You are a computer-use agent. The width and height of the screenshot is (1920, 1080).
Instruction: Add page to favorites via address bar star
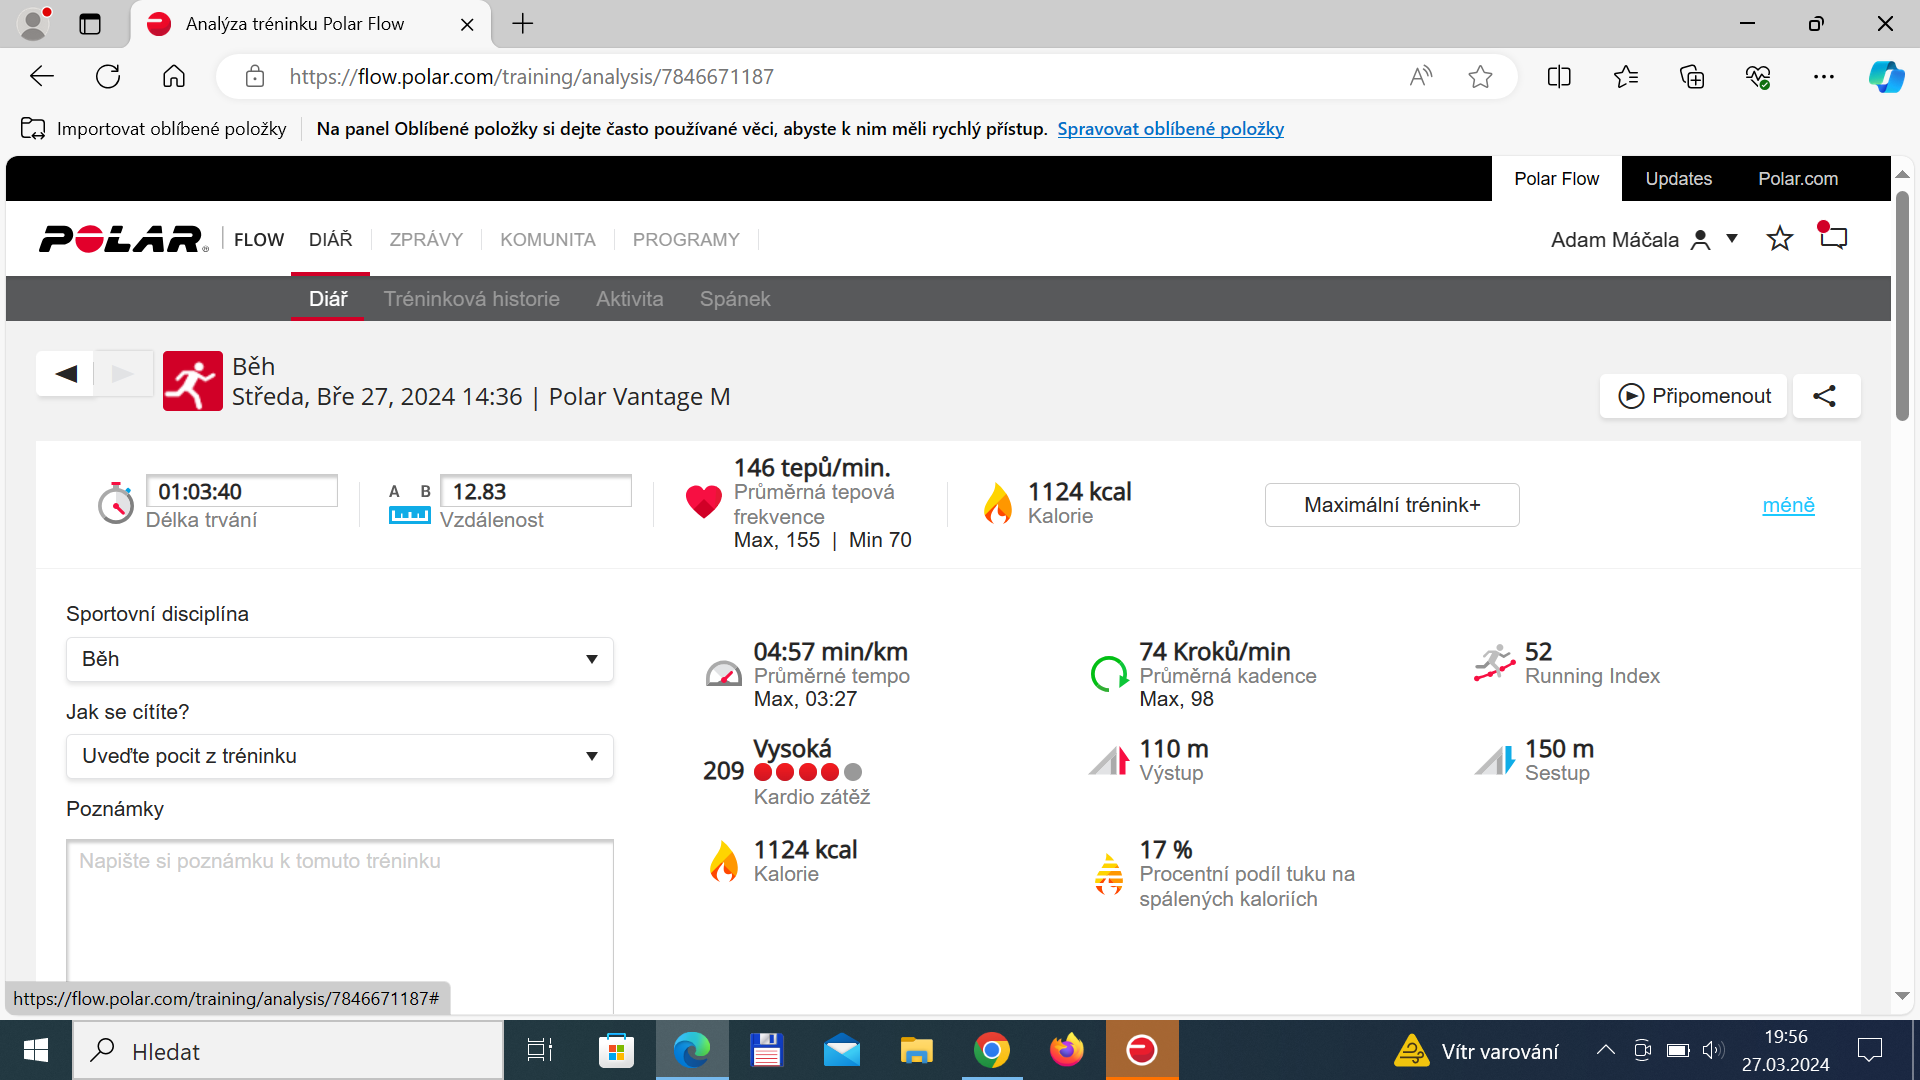[x=1480, y=77]
